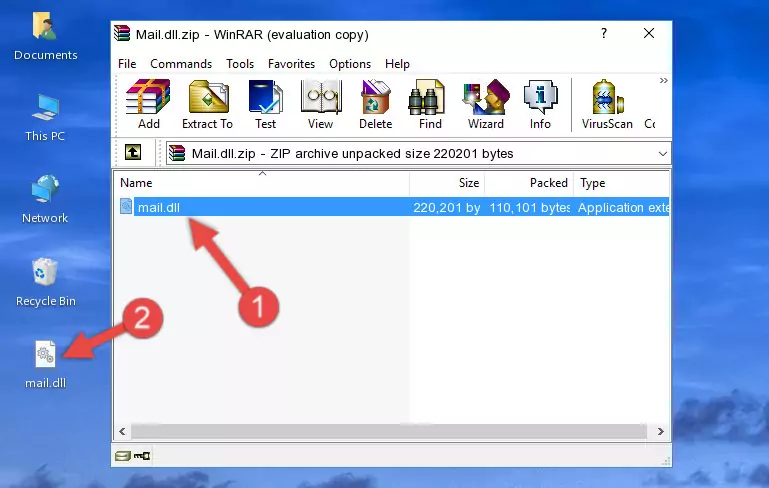Screen dimensions: 769x488
Task: Select the Network desktop icon
Action: click(45, 199)
